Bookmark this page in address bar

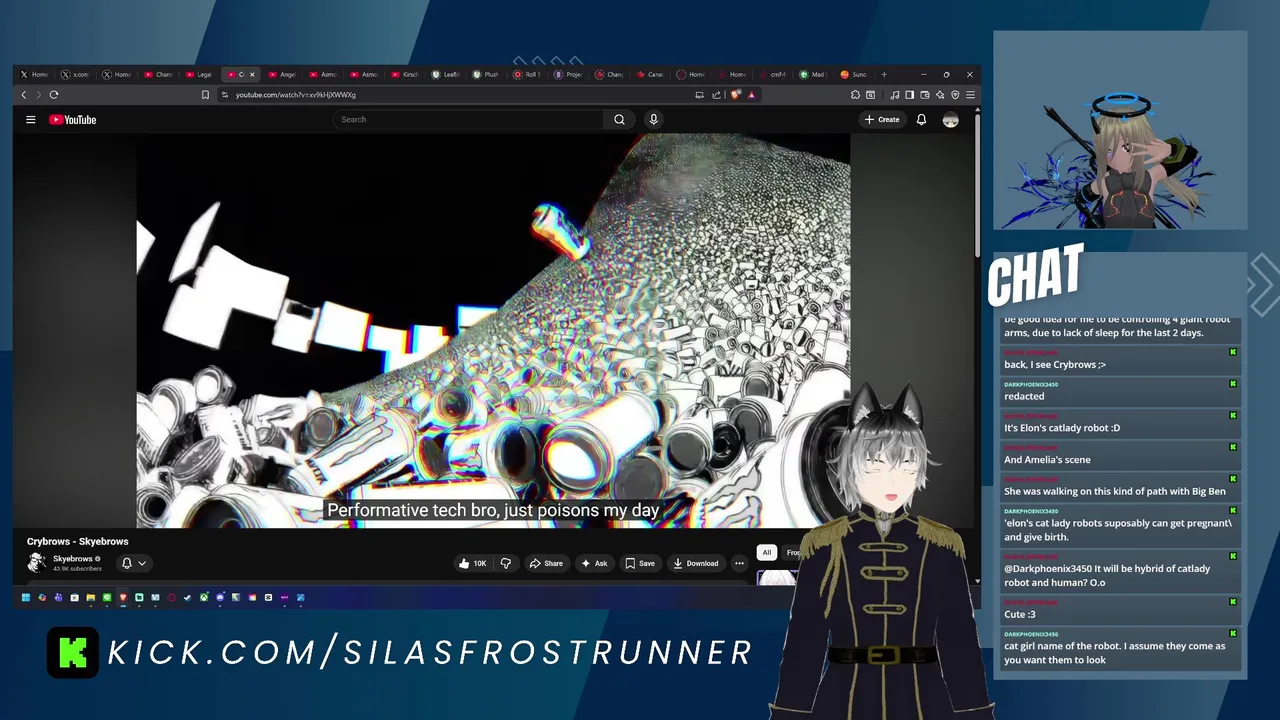205,94
